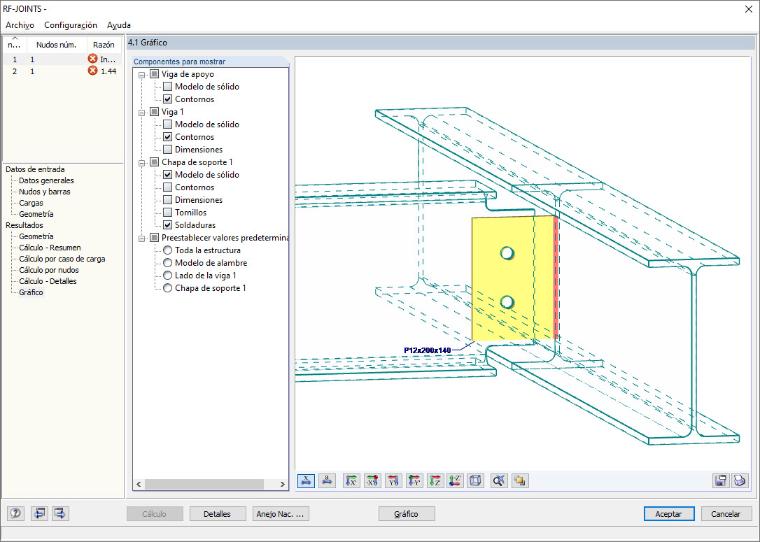
Task: Set view in X direction
Action: [x=351, y=480]
